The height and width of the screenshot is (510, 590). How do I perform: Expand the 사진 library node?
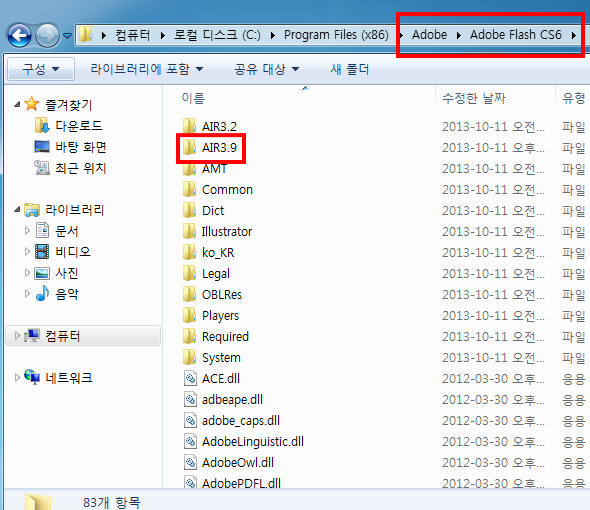(27, 273)
